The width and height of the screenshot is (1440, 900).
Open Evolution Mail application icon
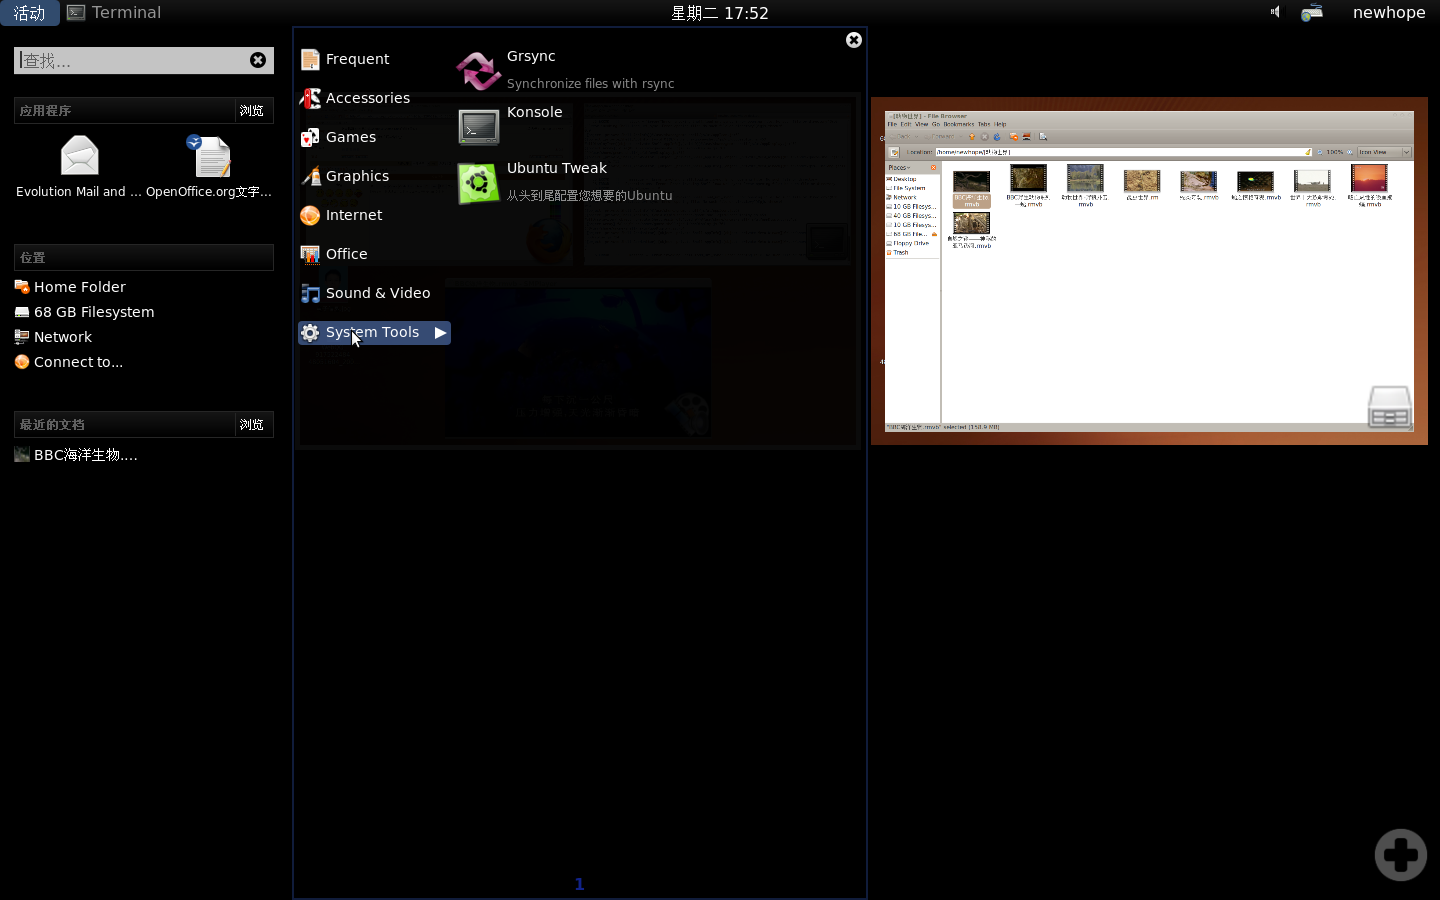coord(79,155)
